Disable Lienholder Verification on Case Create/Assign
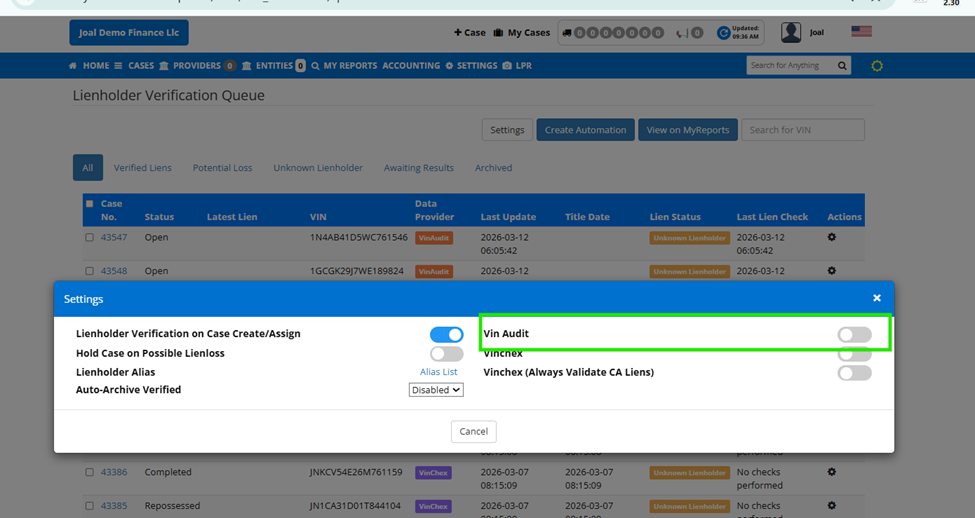Screen dimensions: 975x518 click(446, 335)
